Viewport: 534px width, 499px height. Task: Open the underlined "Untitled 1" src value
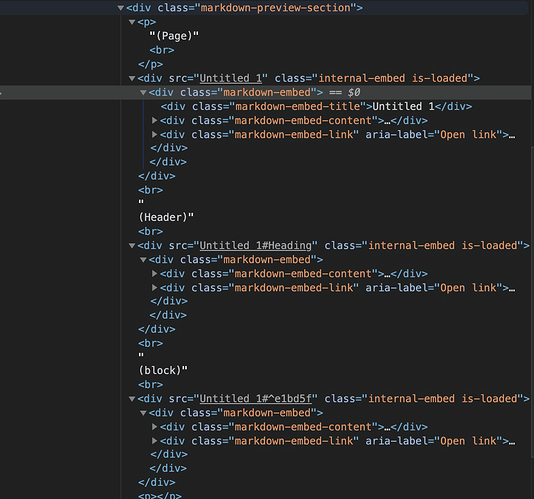(x=231, y=78)
